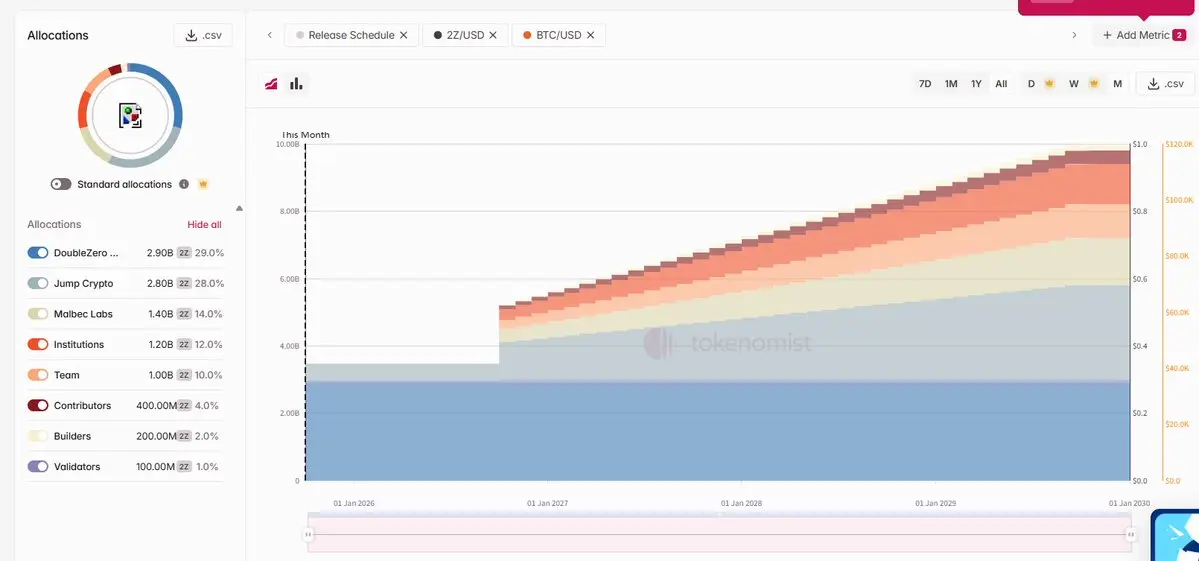
Task: Click crown icon beside W interval
Action: tap(1094, 84)
